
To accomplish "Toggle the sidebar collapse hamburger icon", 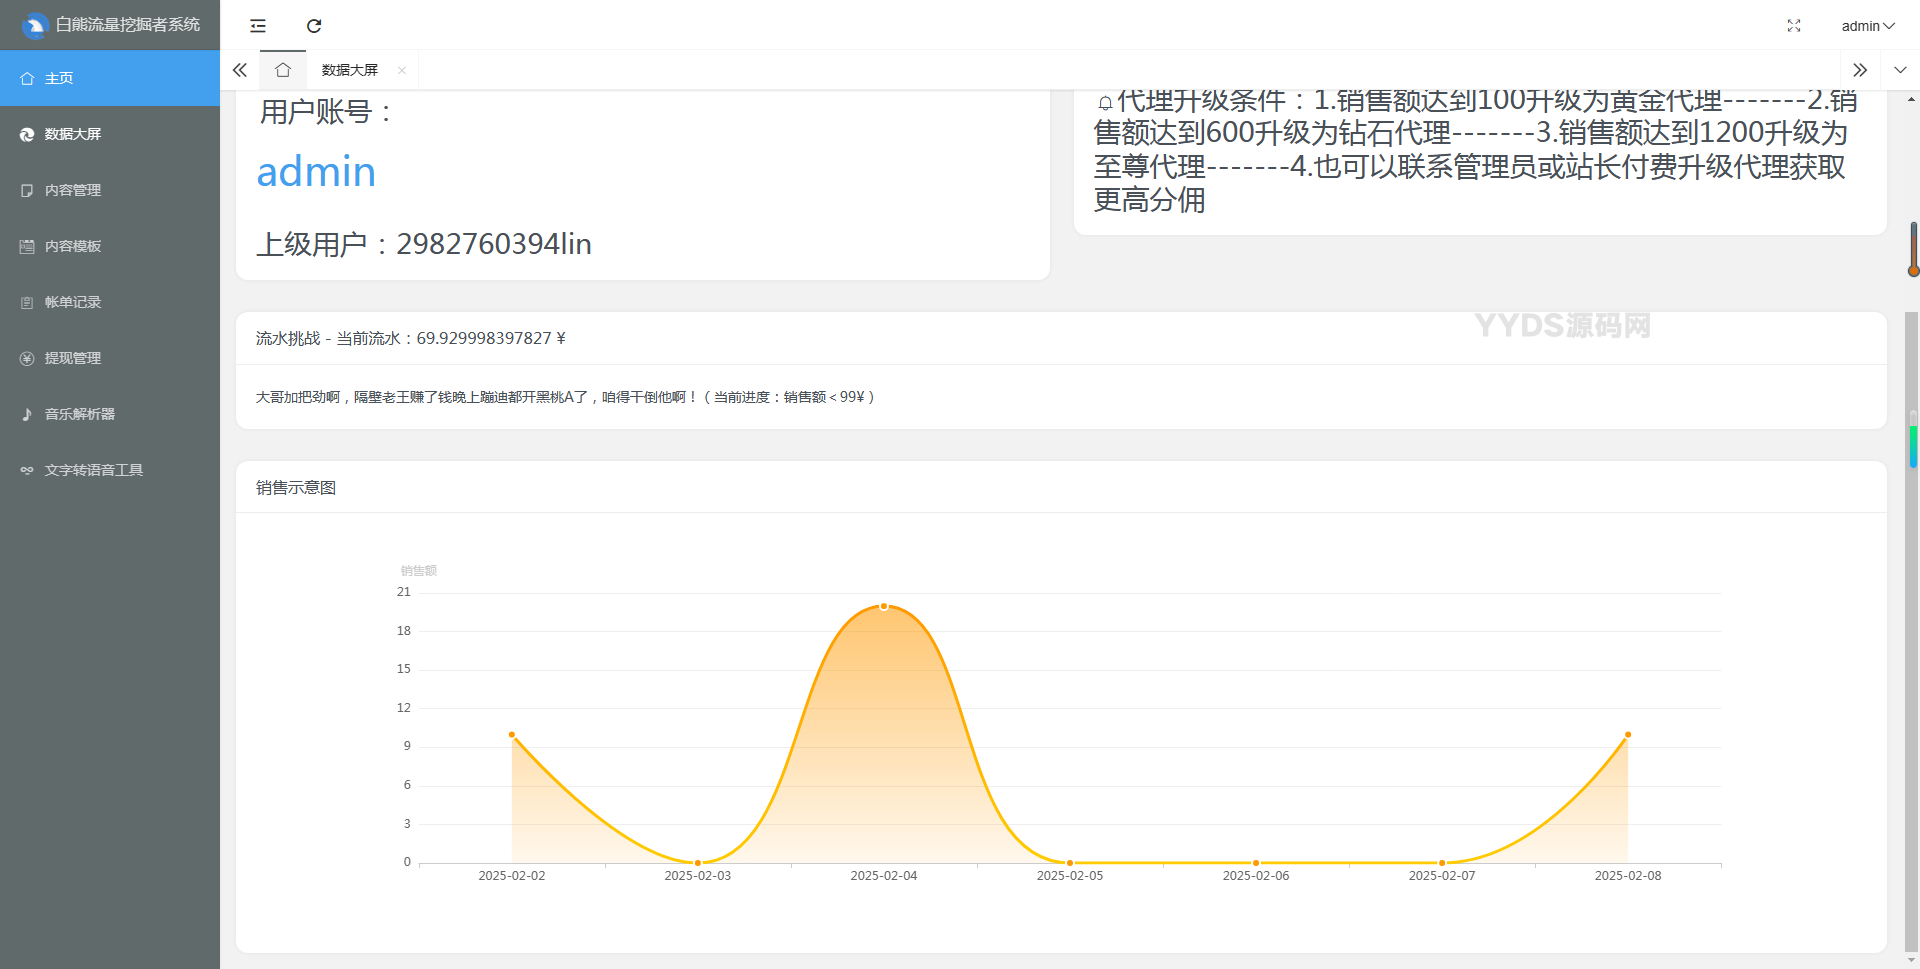I will pyautogui.click(x=258, y=26).
